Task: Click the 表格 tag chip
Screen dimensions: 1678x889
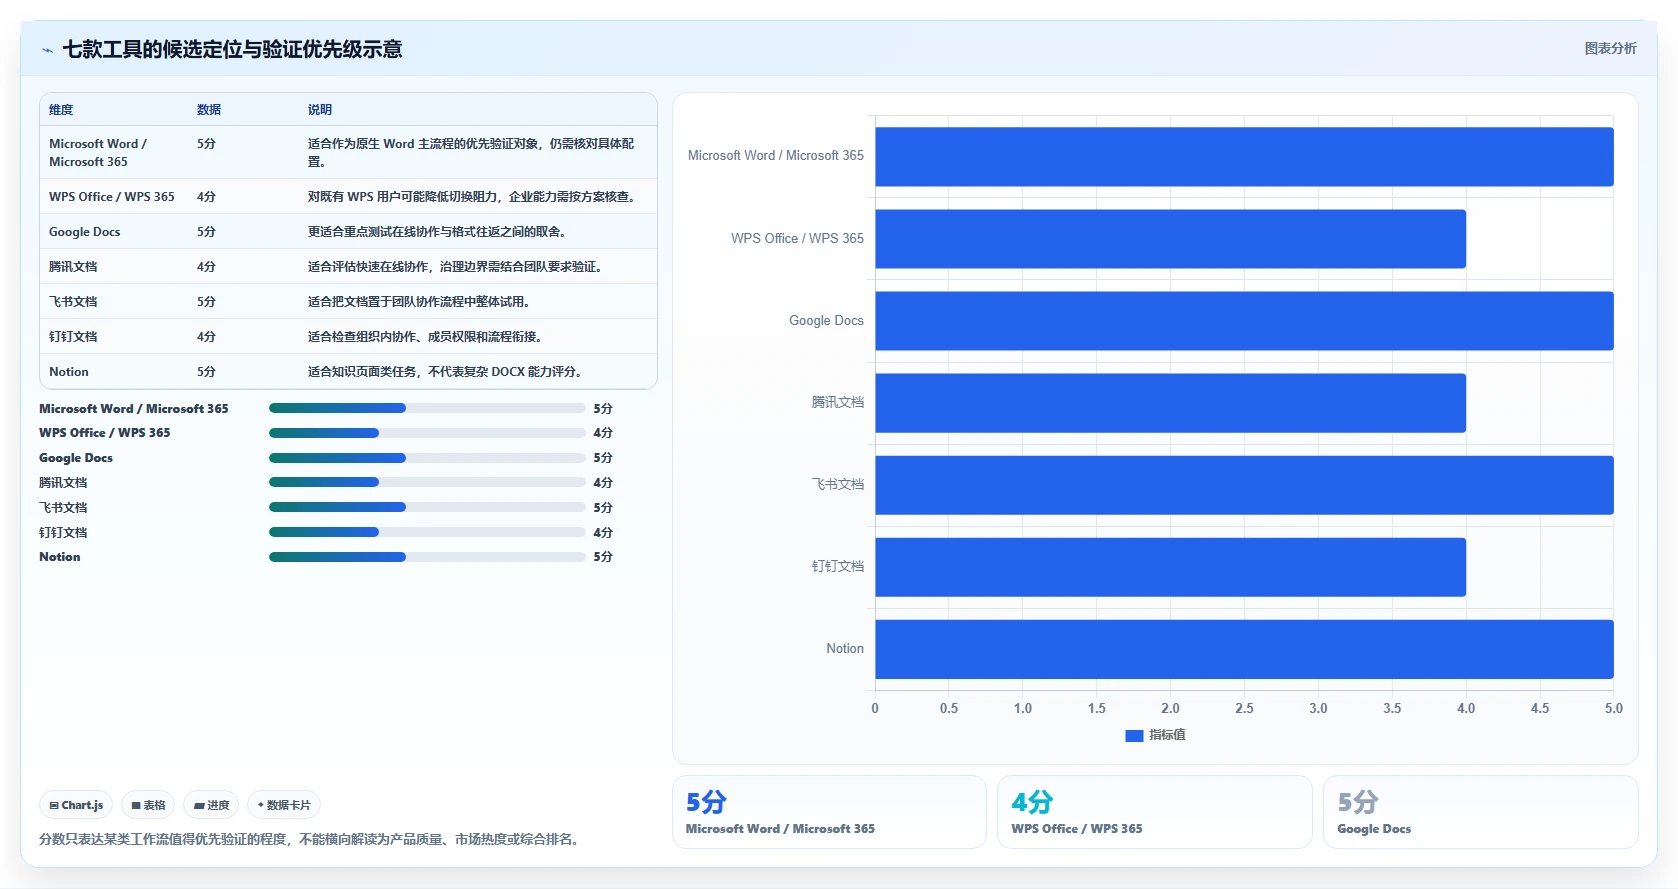Action: (148, 805)
